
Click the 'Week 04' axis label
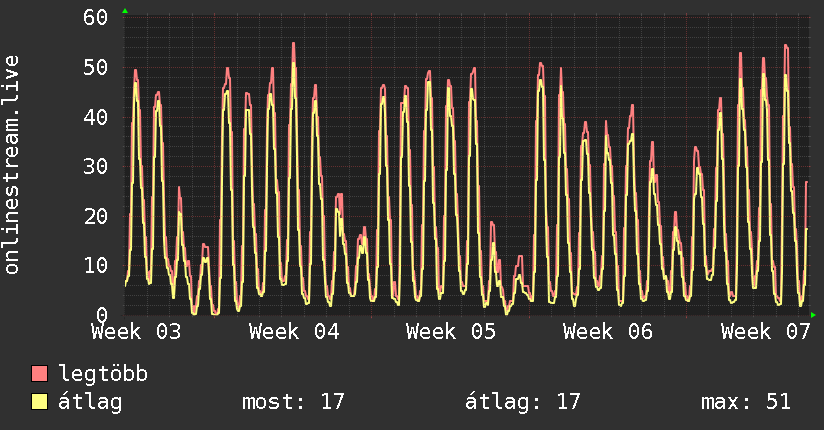click(x=294, y=332)
